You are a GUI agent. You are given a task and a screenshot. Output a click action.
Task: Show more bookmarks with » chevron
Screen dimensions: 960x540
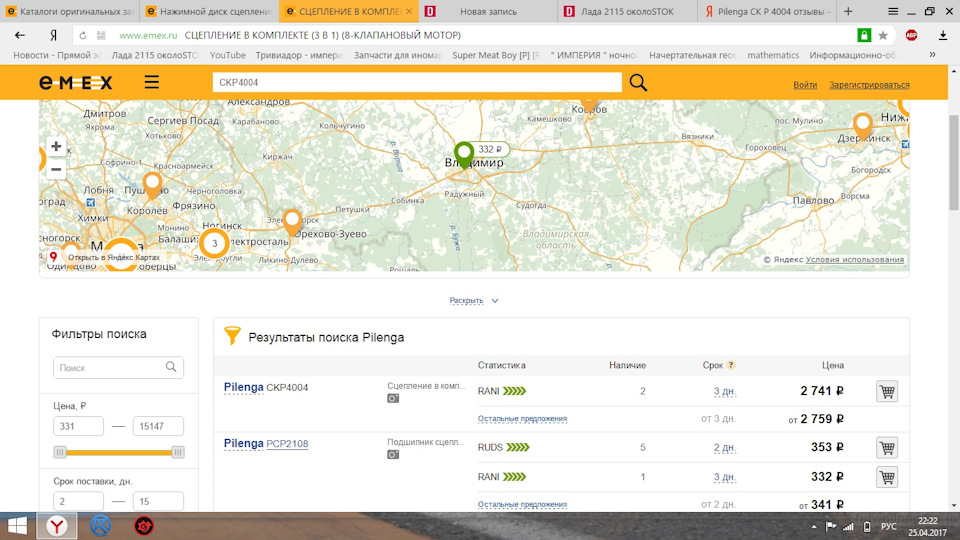(x=932, y=55)
